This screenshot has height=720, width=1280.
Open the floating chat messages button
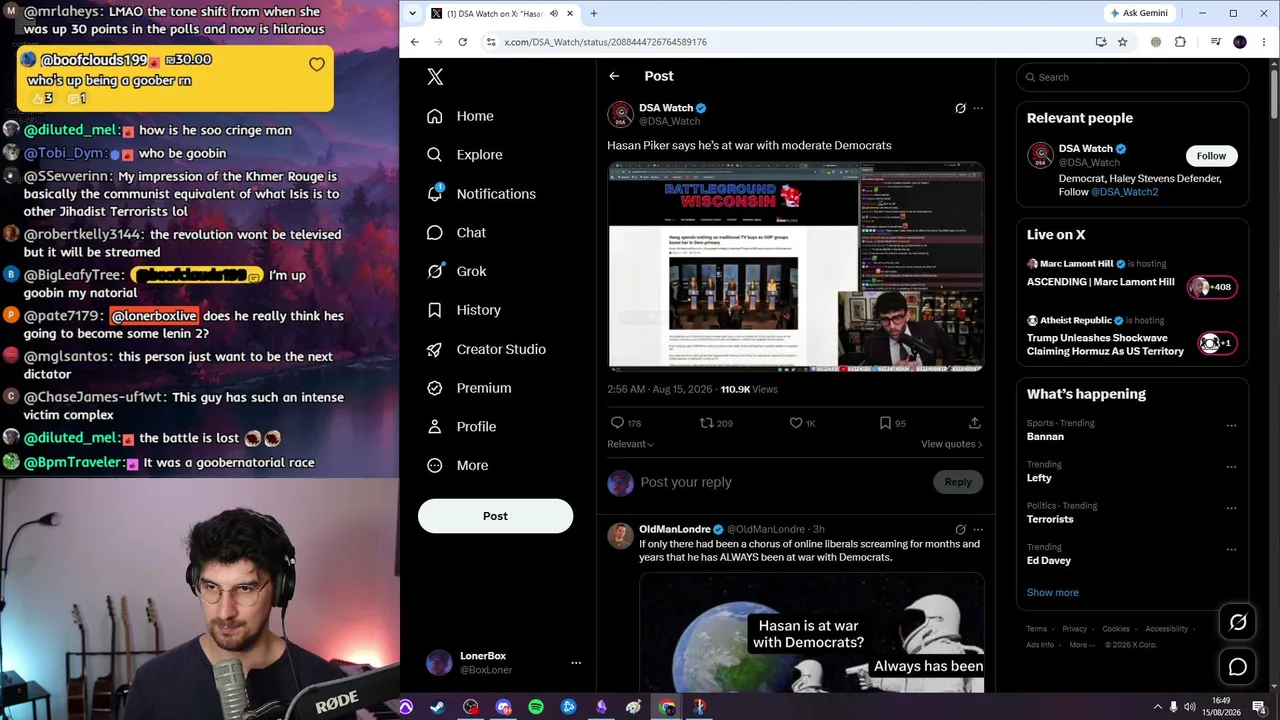point(1238,667)
